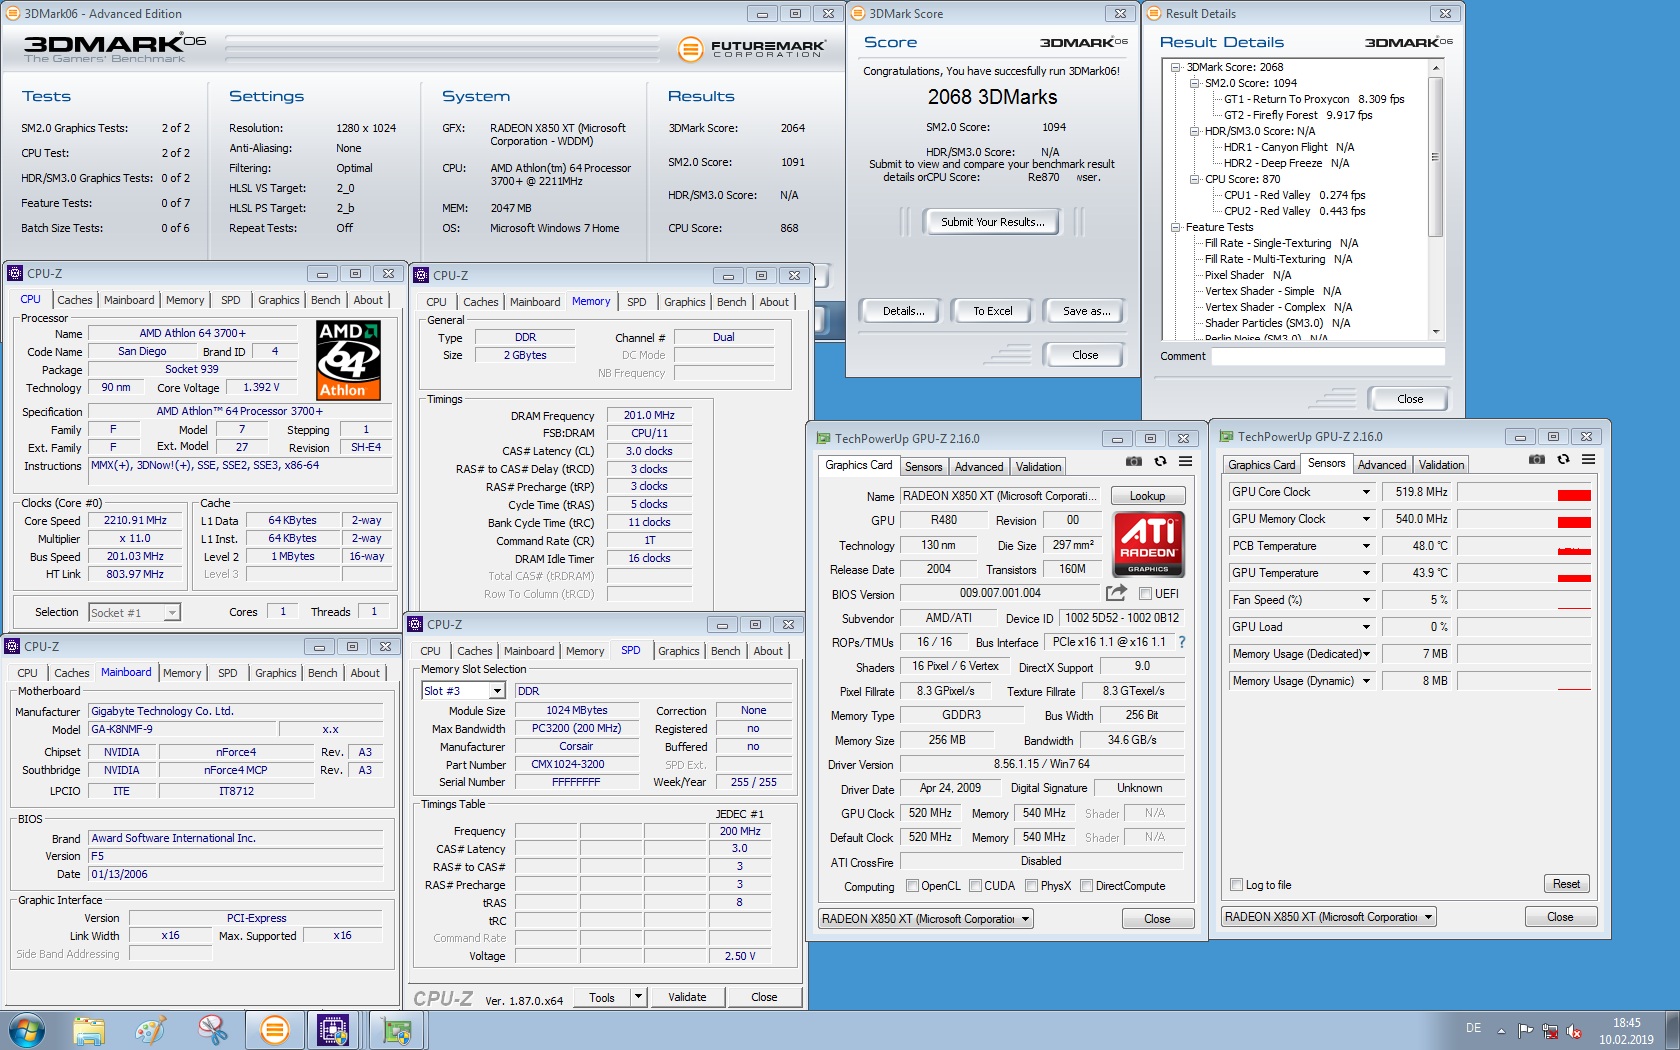The image size is (1680, 1050).
Task: Open Memory Slot Selection Slot #3 dropdown
Action: click(x=497, y=691)
